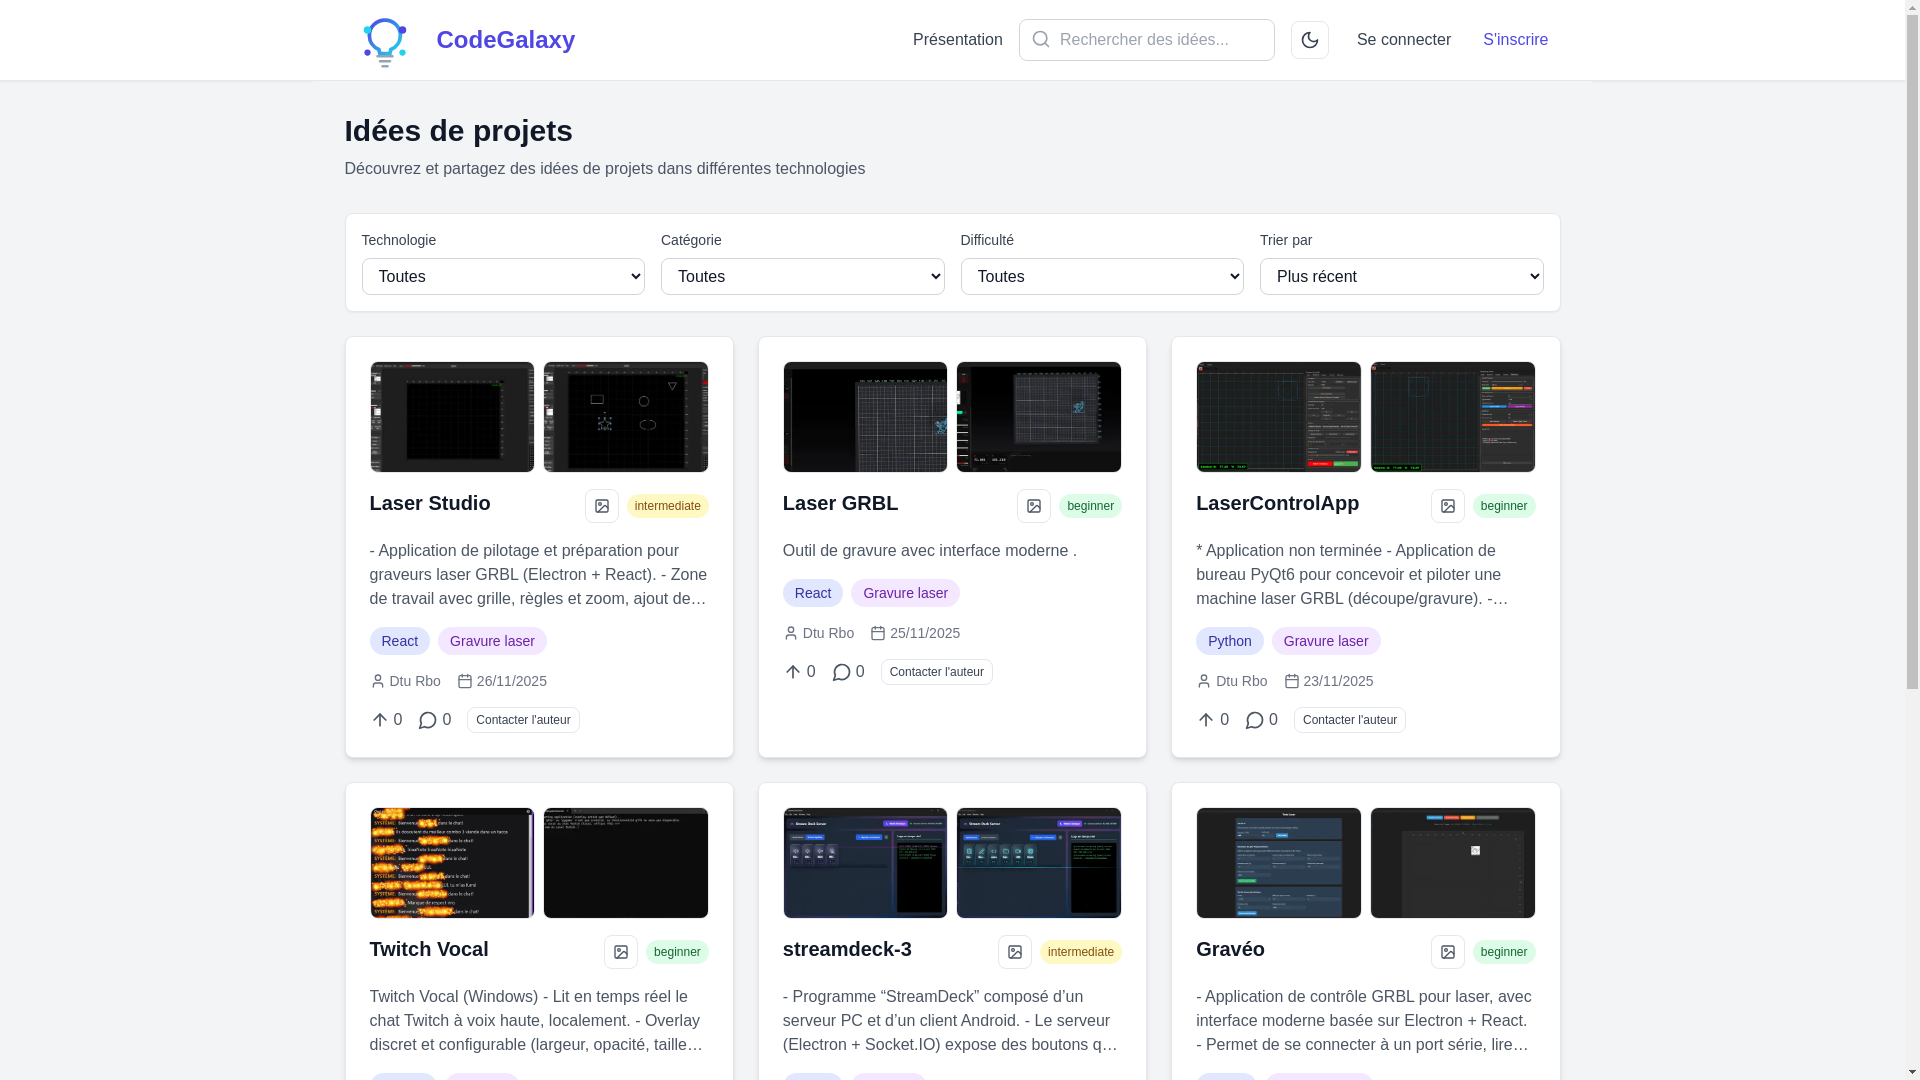Click S'inscrire link

[1515, 40]
